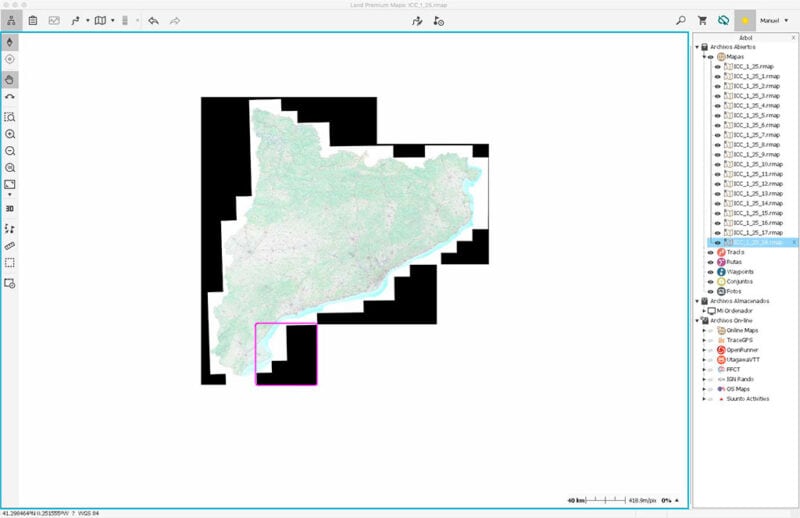Open the track tool dropdown arrow
Screen dimensions: 800x518
(88, 21)
